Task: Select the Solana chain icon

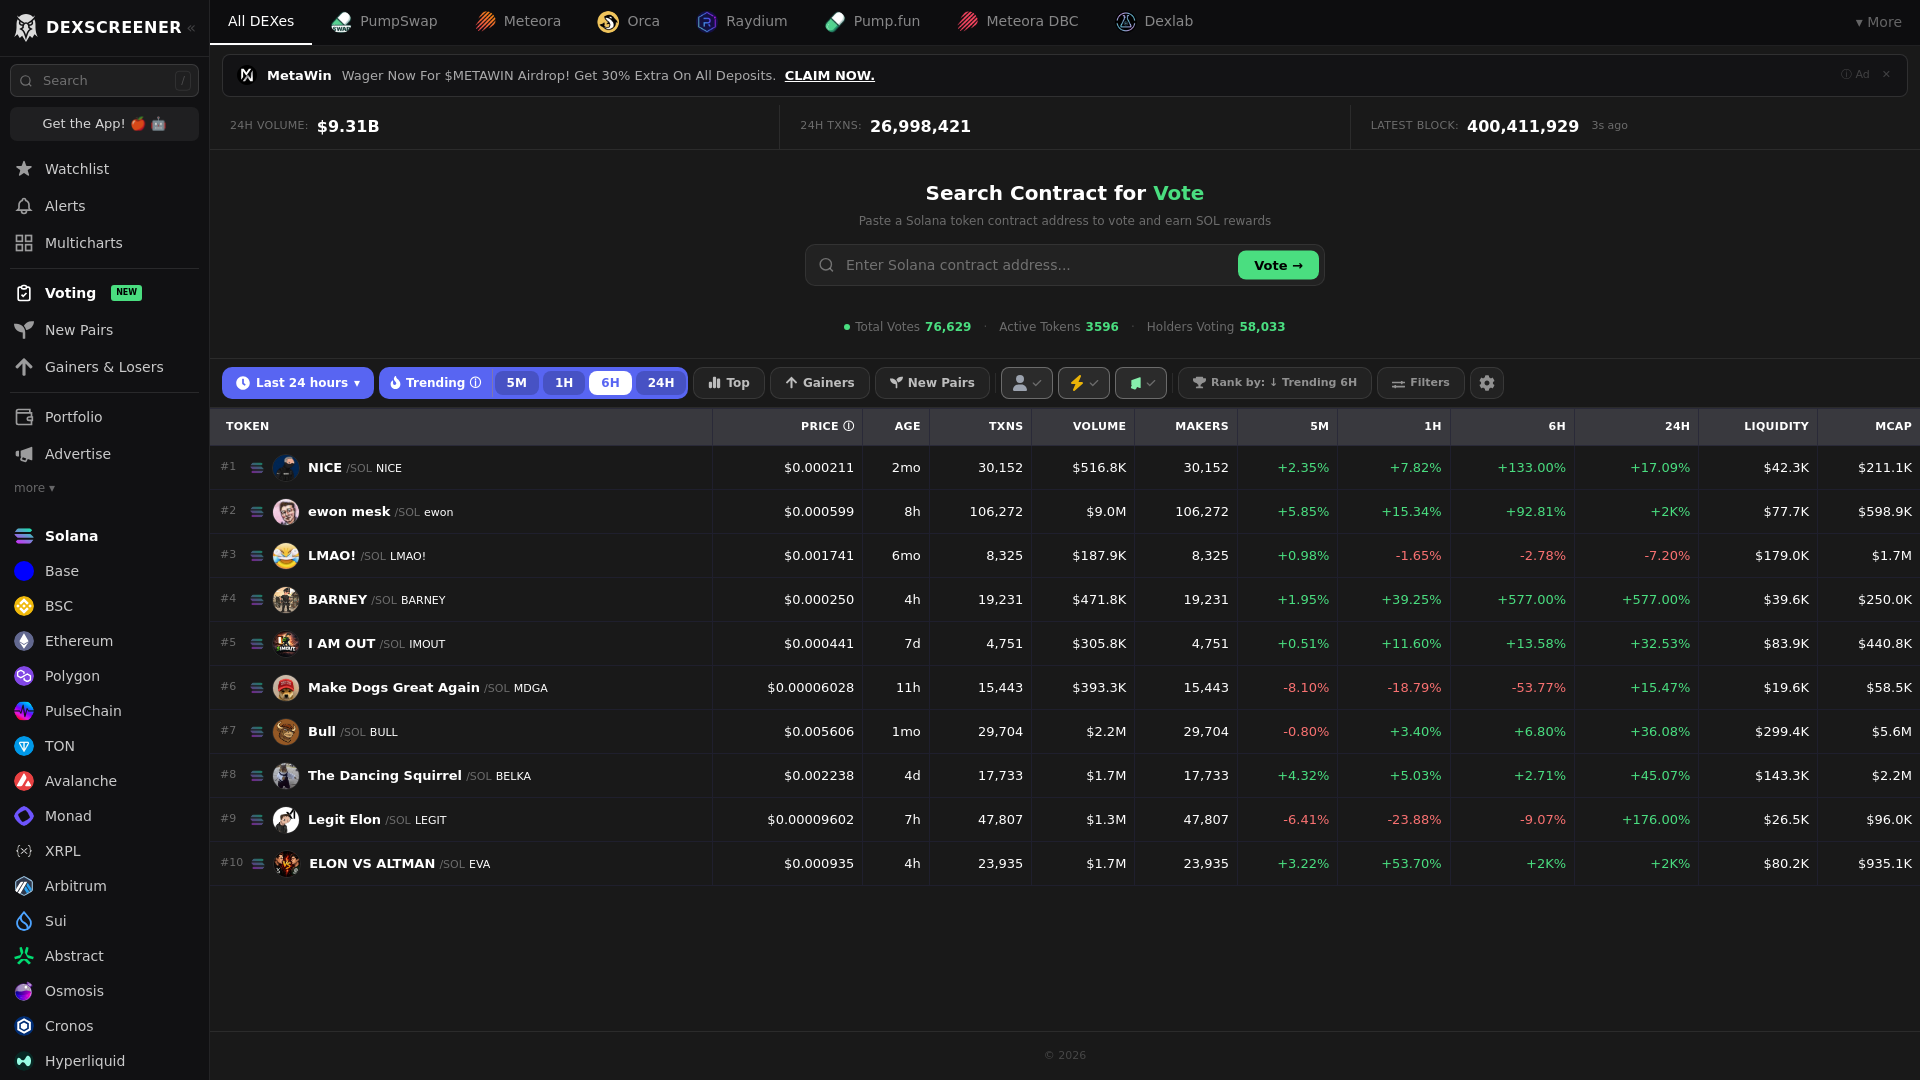Action: [x=24, y=536]
